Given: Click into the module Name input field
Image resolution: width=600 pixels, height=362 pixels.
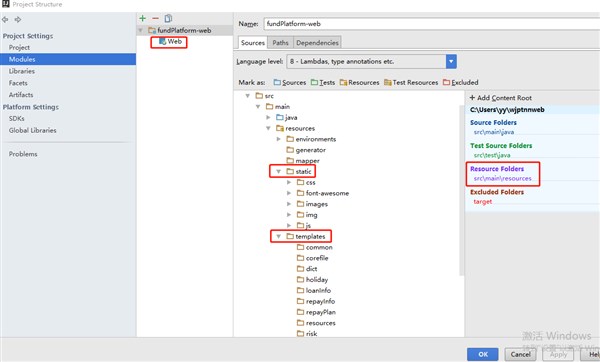Looking at the screenshot, I should (432, 24).
